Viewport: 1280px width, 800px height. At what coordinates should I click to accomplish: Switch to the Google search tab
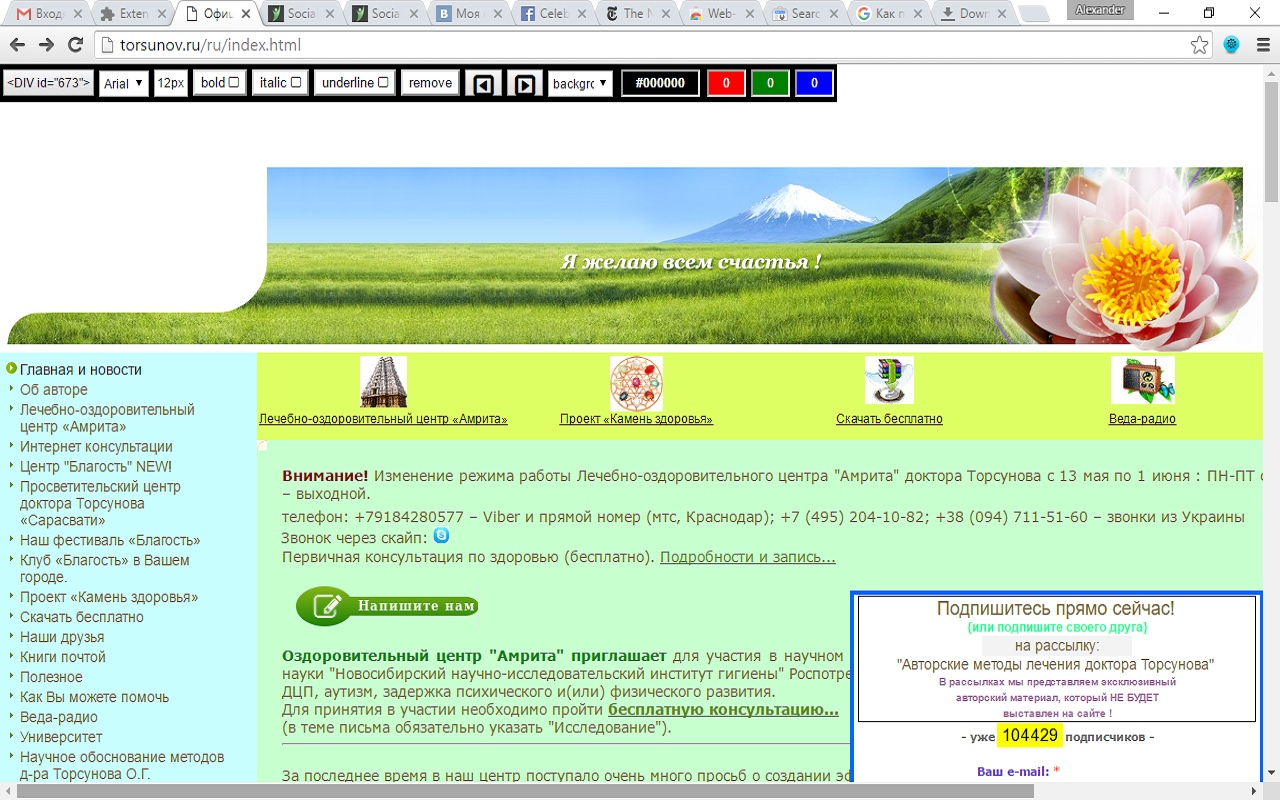point(890,14)
